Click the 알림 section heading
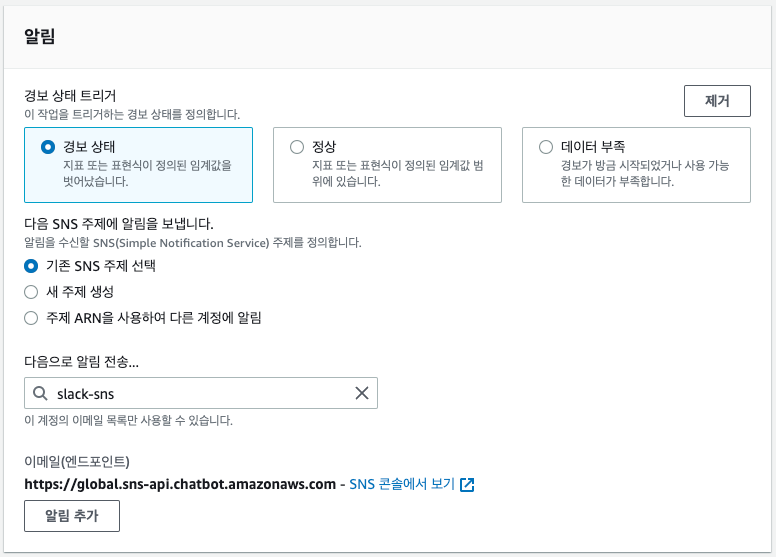 tap(40, 36)
